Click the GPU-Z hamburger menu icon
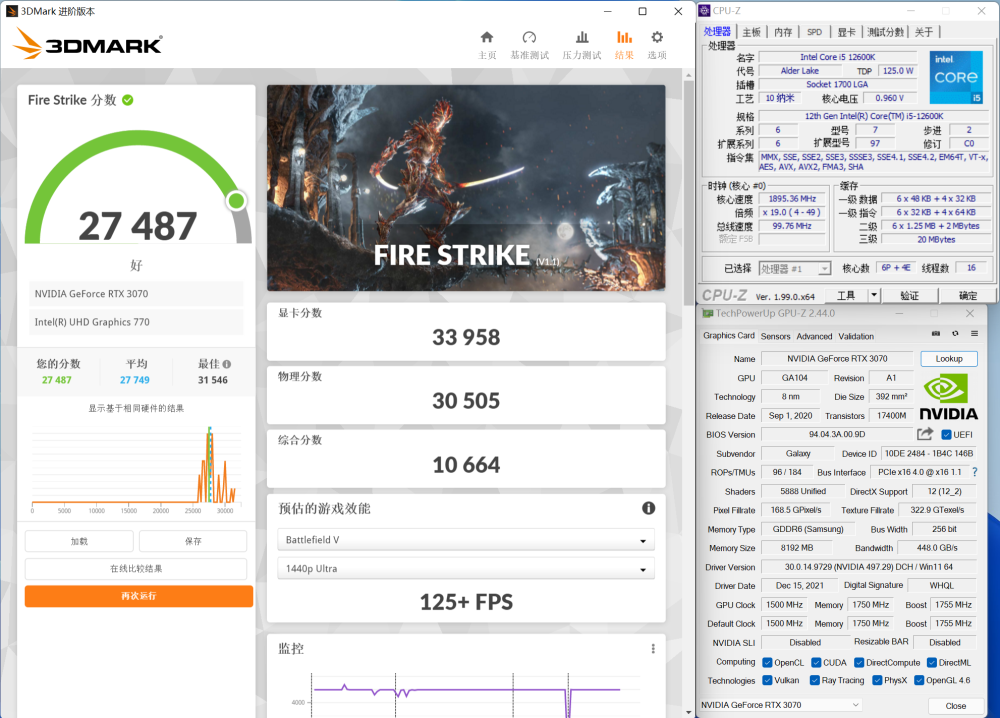The image size is (1000, 718). 974,335
